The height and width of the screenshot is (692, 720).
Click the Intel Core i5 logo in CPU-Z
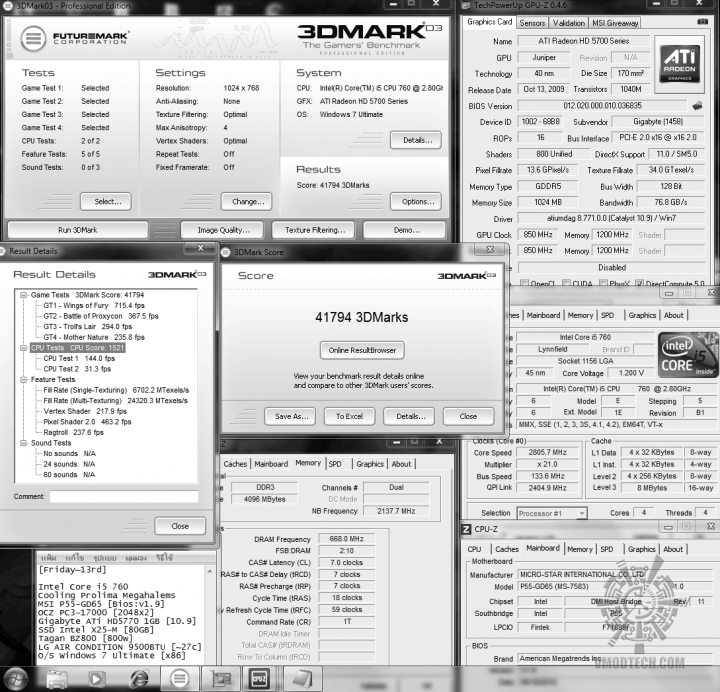[688, 355]
